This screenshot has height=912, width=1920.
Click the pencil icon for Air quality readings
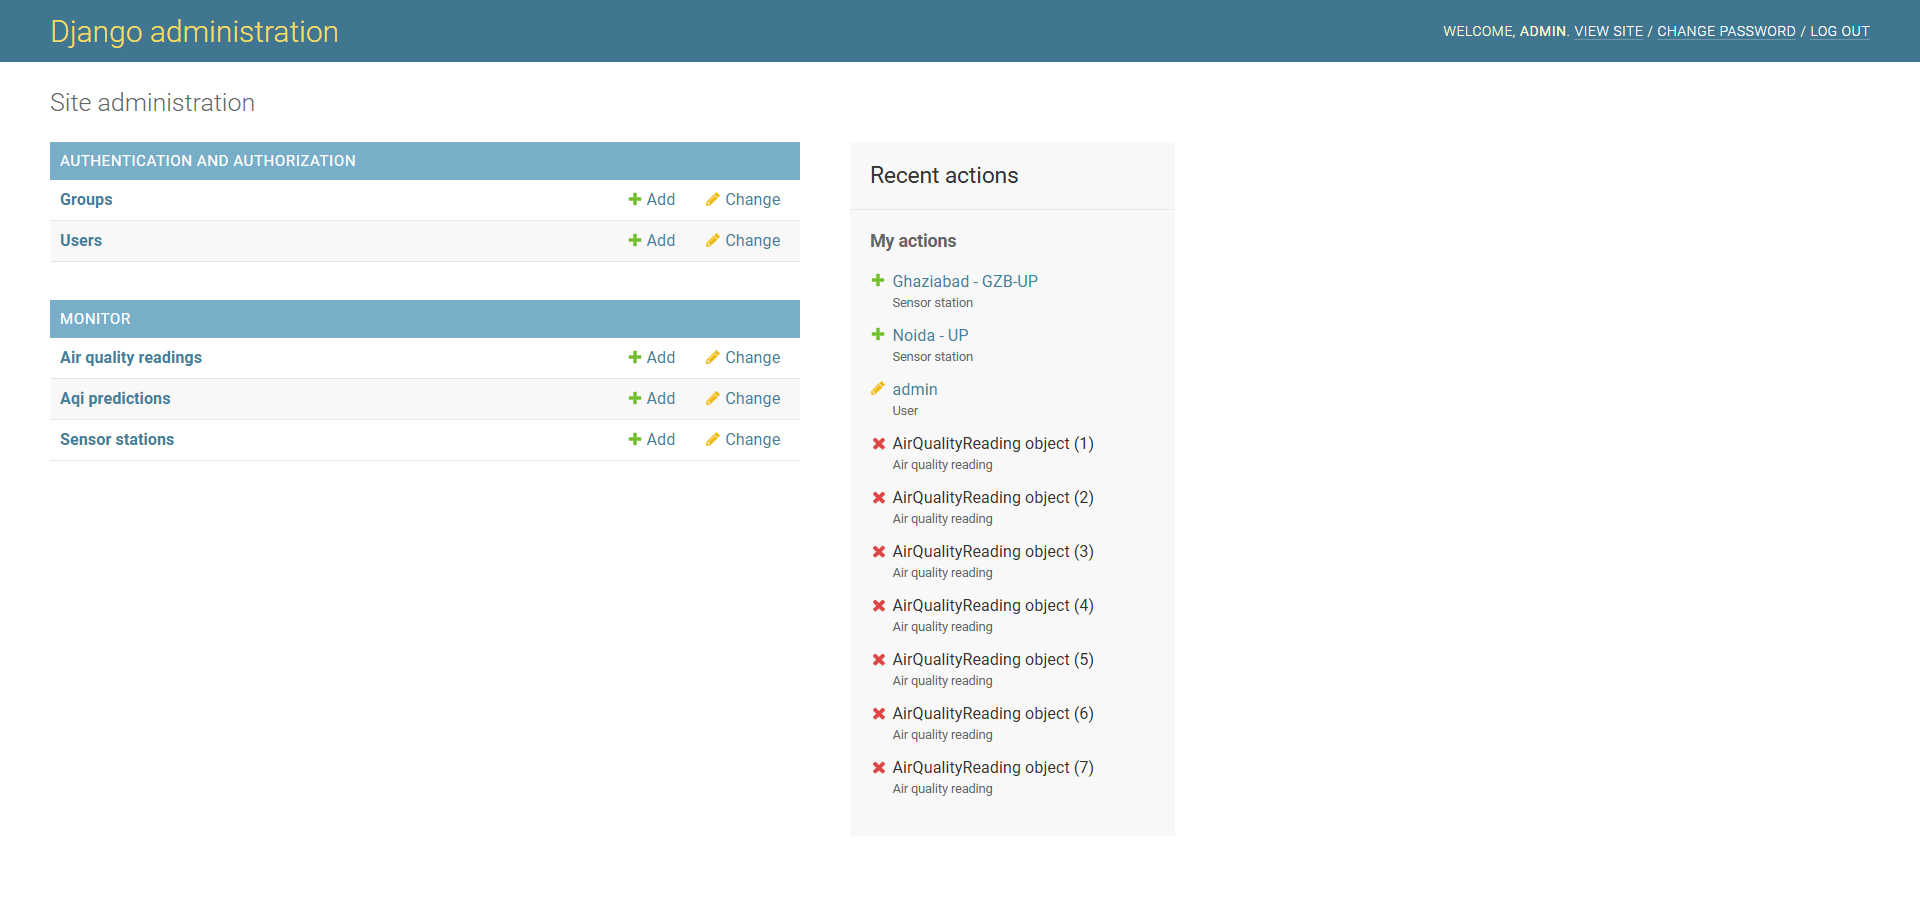pyautogui.click(x=712, y=358)
